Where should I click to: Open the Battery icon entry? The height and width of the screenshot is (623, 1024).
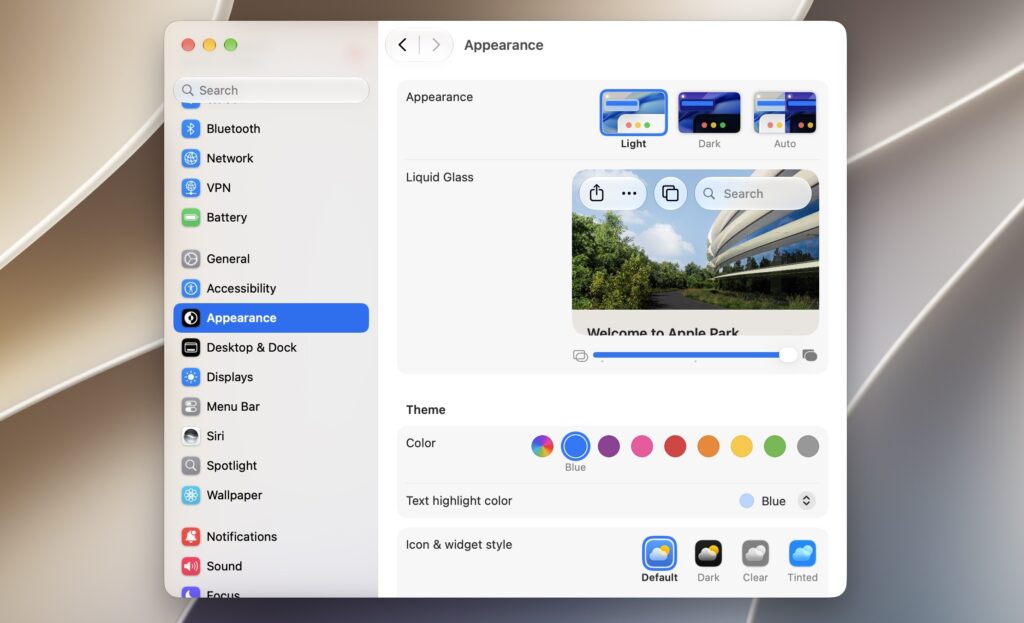pos(191,217)
